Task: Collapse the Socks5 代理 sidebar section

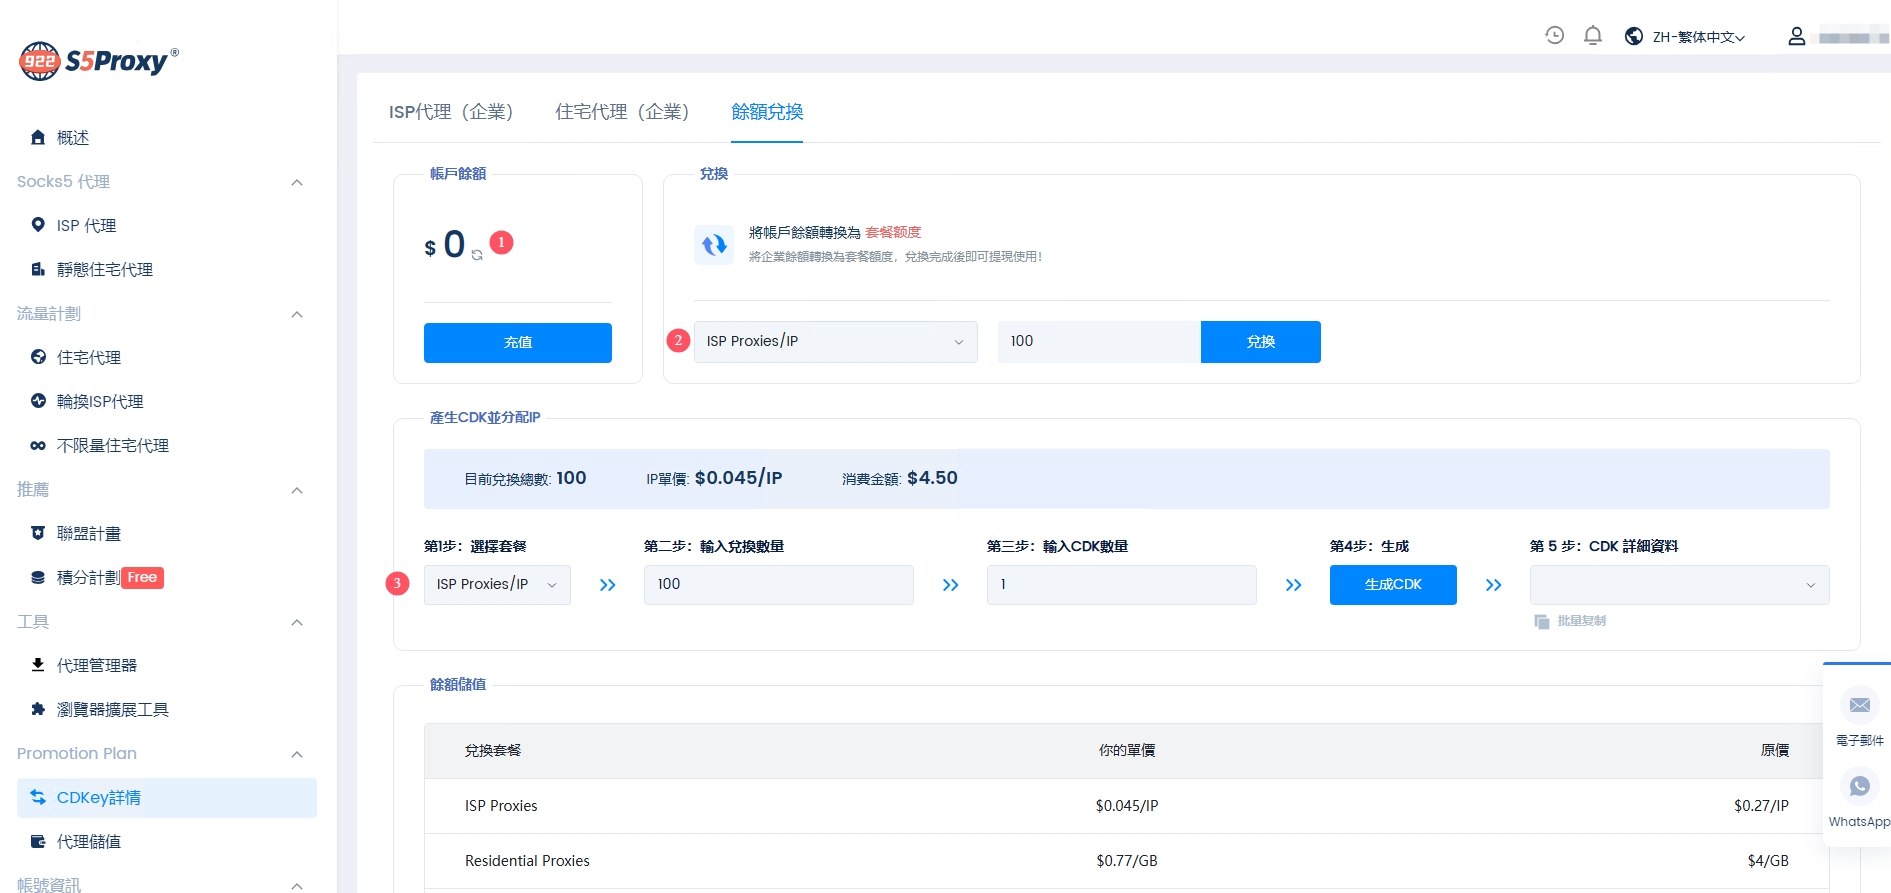Action: 297,182
